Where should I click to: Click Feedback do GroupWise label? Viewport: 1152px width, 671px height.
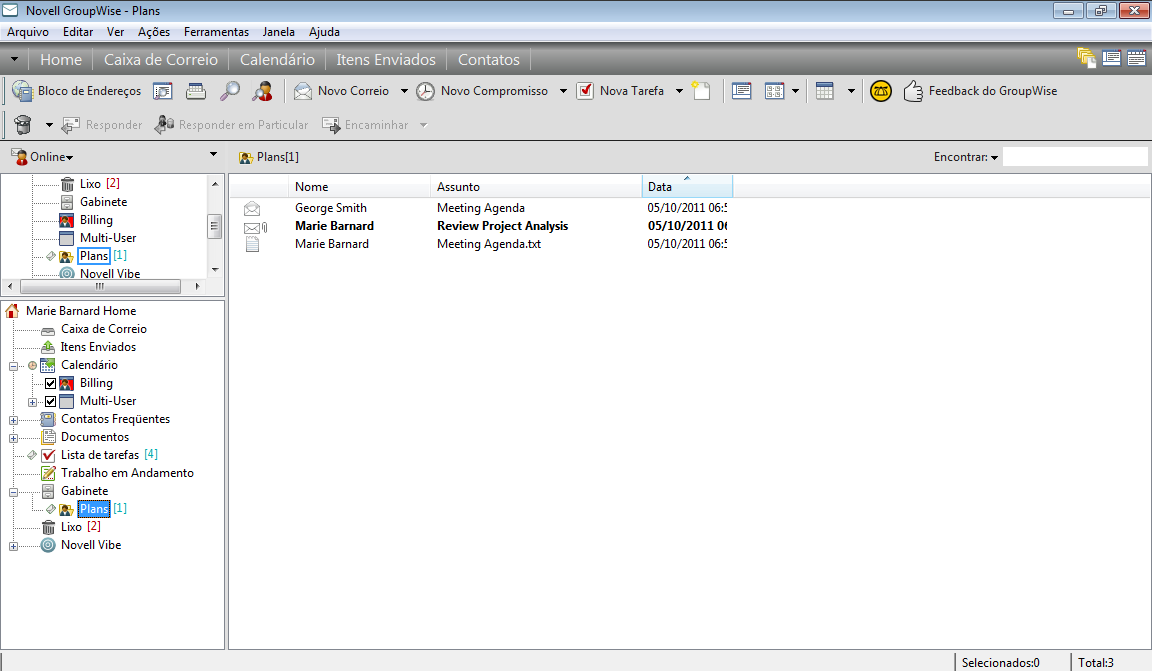tap(993, 91)
